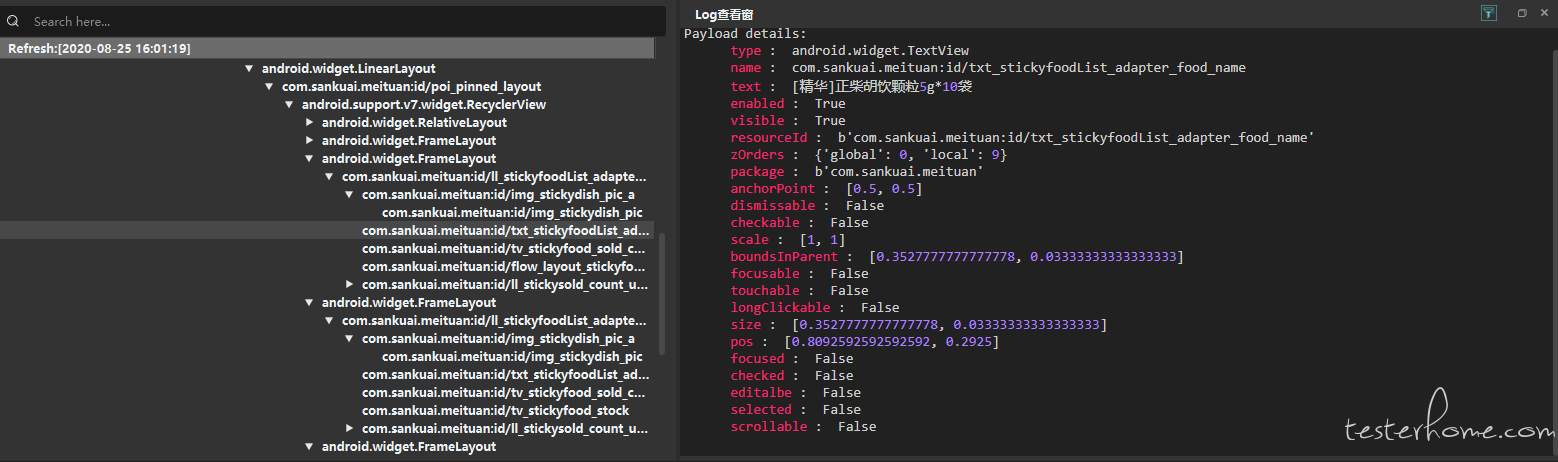The height and width of the screenshot is (462, 1558).
Task: Select the tv_stickyfood_stock tree row
Action: (x=495, y=411)
